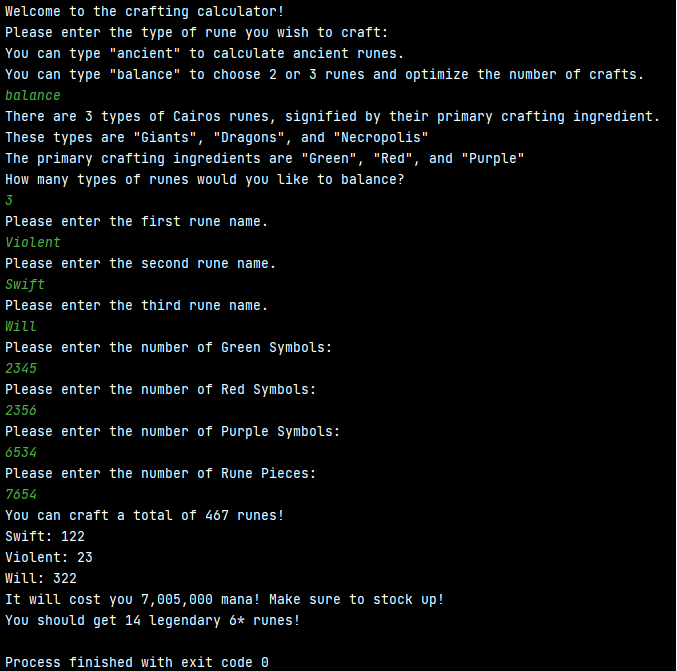Image resolution: width=677 pixels, height=671 pixels.
Task: Click the green 'balance' input text
Action: point(33,95)
